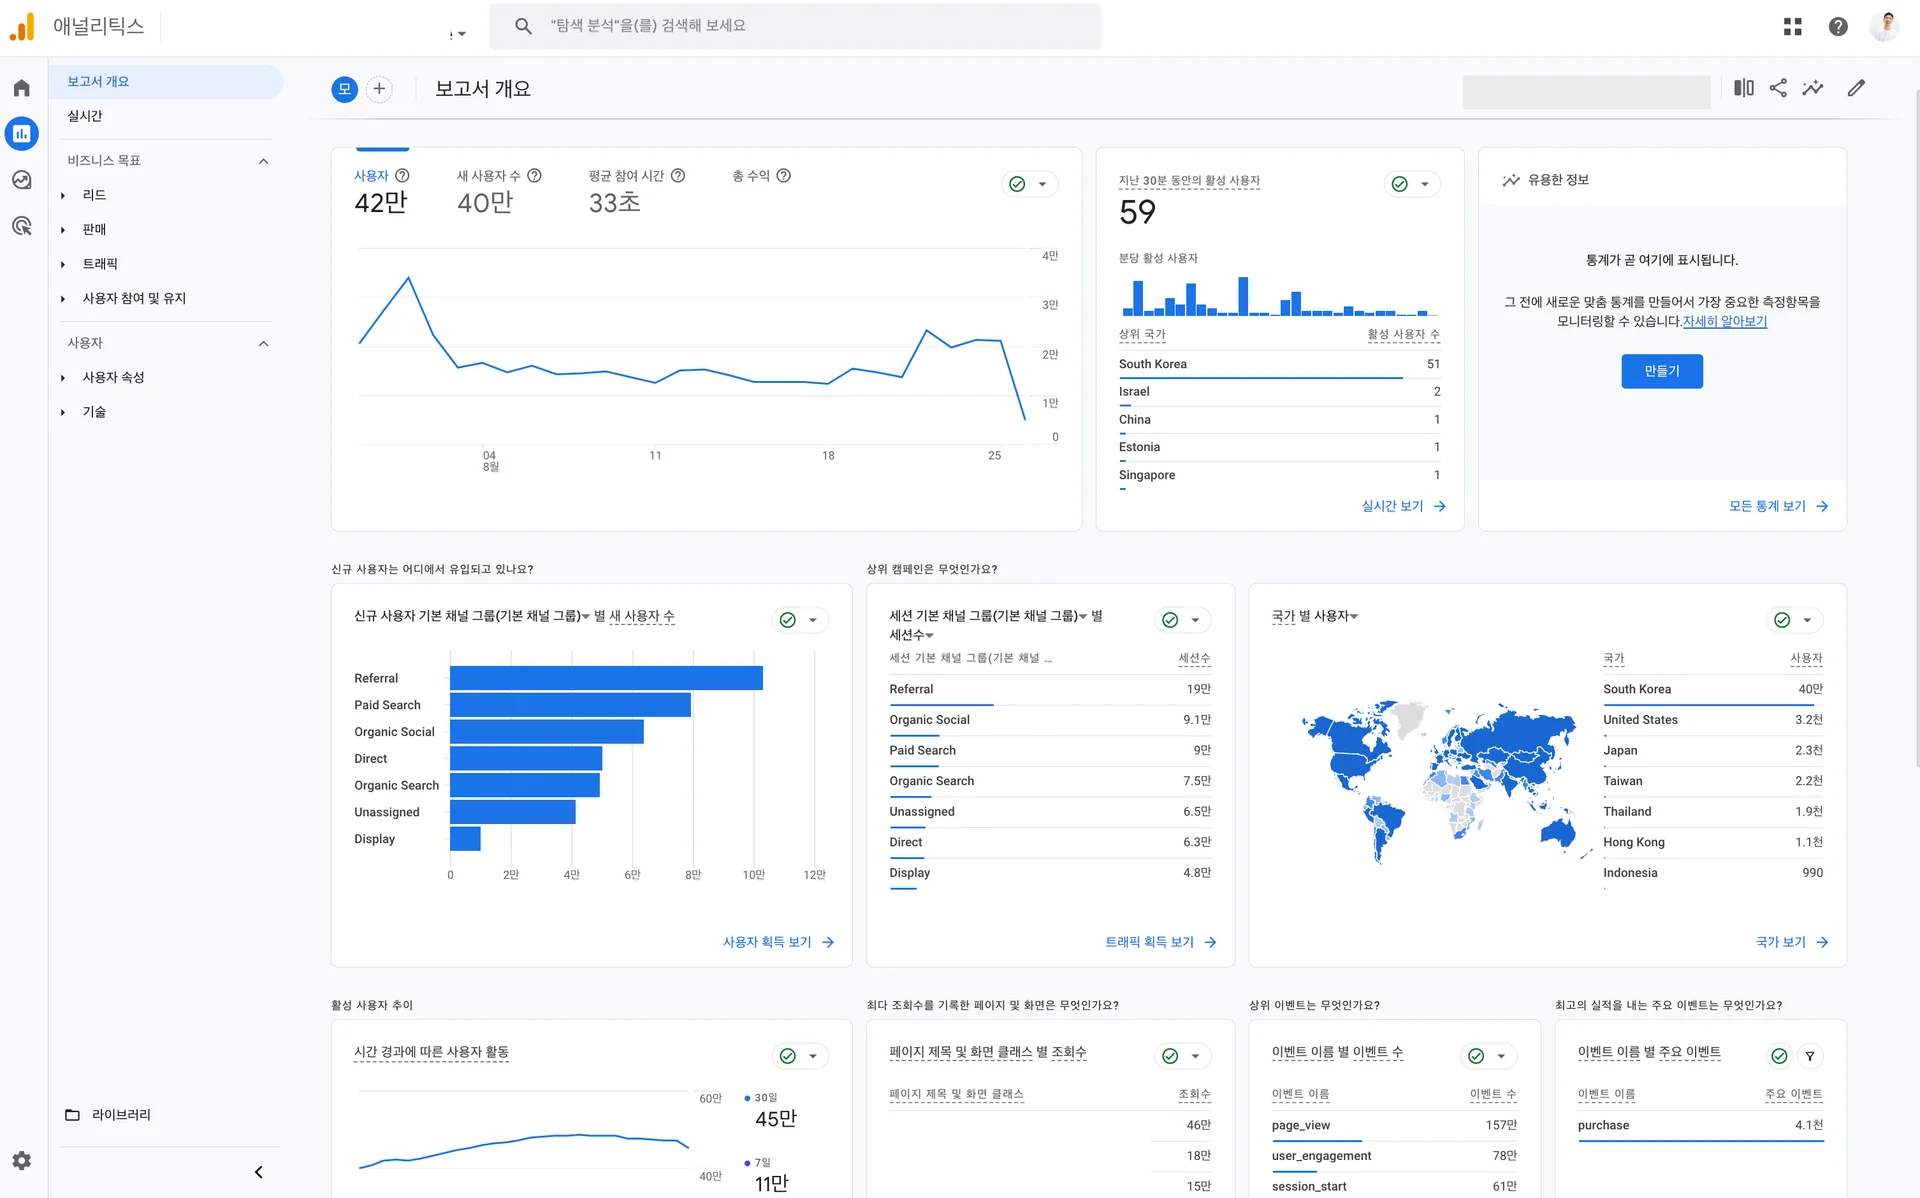Open Insights sparkline icon in header
Image resolution: width=1920 pixels, height=1198 pixels.
[1813, 88]
